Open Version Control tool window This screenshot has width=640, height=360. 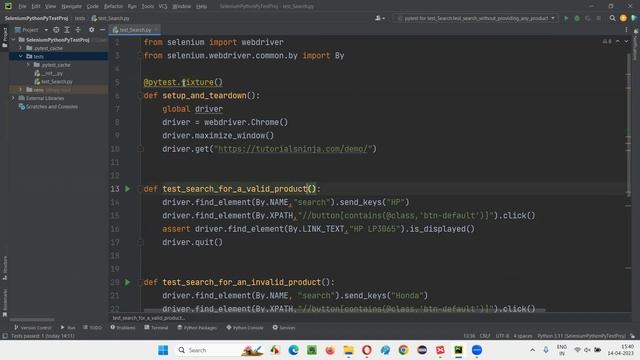(x=33, y=327)
